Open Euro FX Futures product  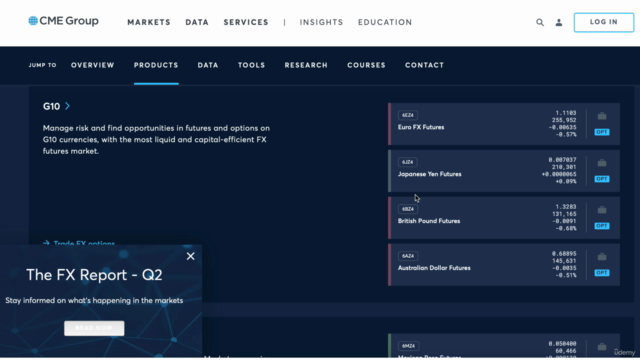(421, 127)
